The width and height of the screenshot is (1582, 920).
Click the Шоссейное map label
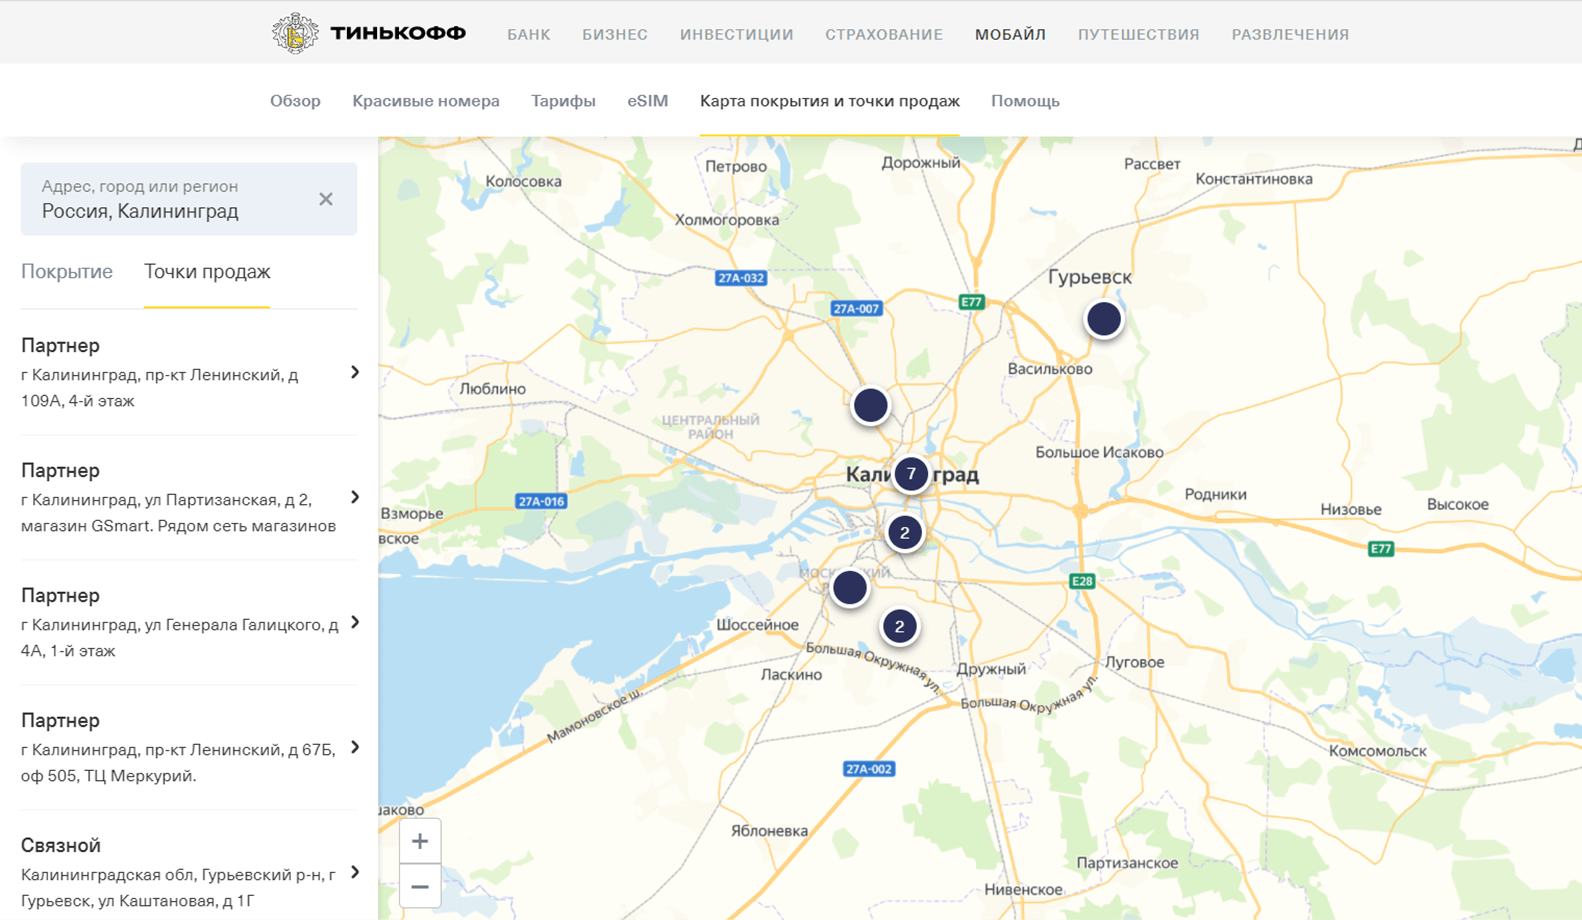[757, 625]
